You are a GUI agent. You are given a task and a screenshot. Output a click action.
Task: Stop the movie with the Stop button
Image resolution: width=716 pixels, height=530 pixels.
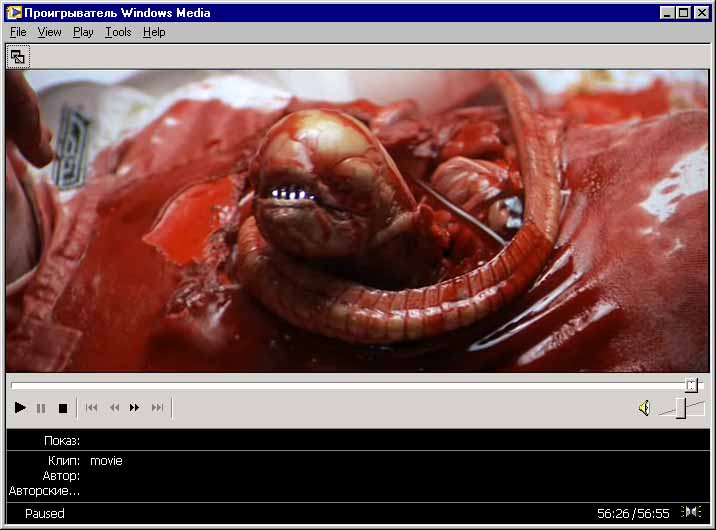point(63,408)
